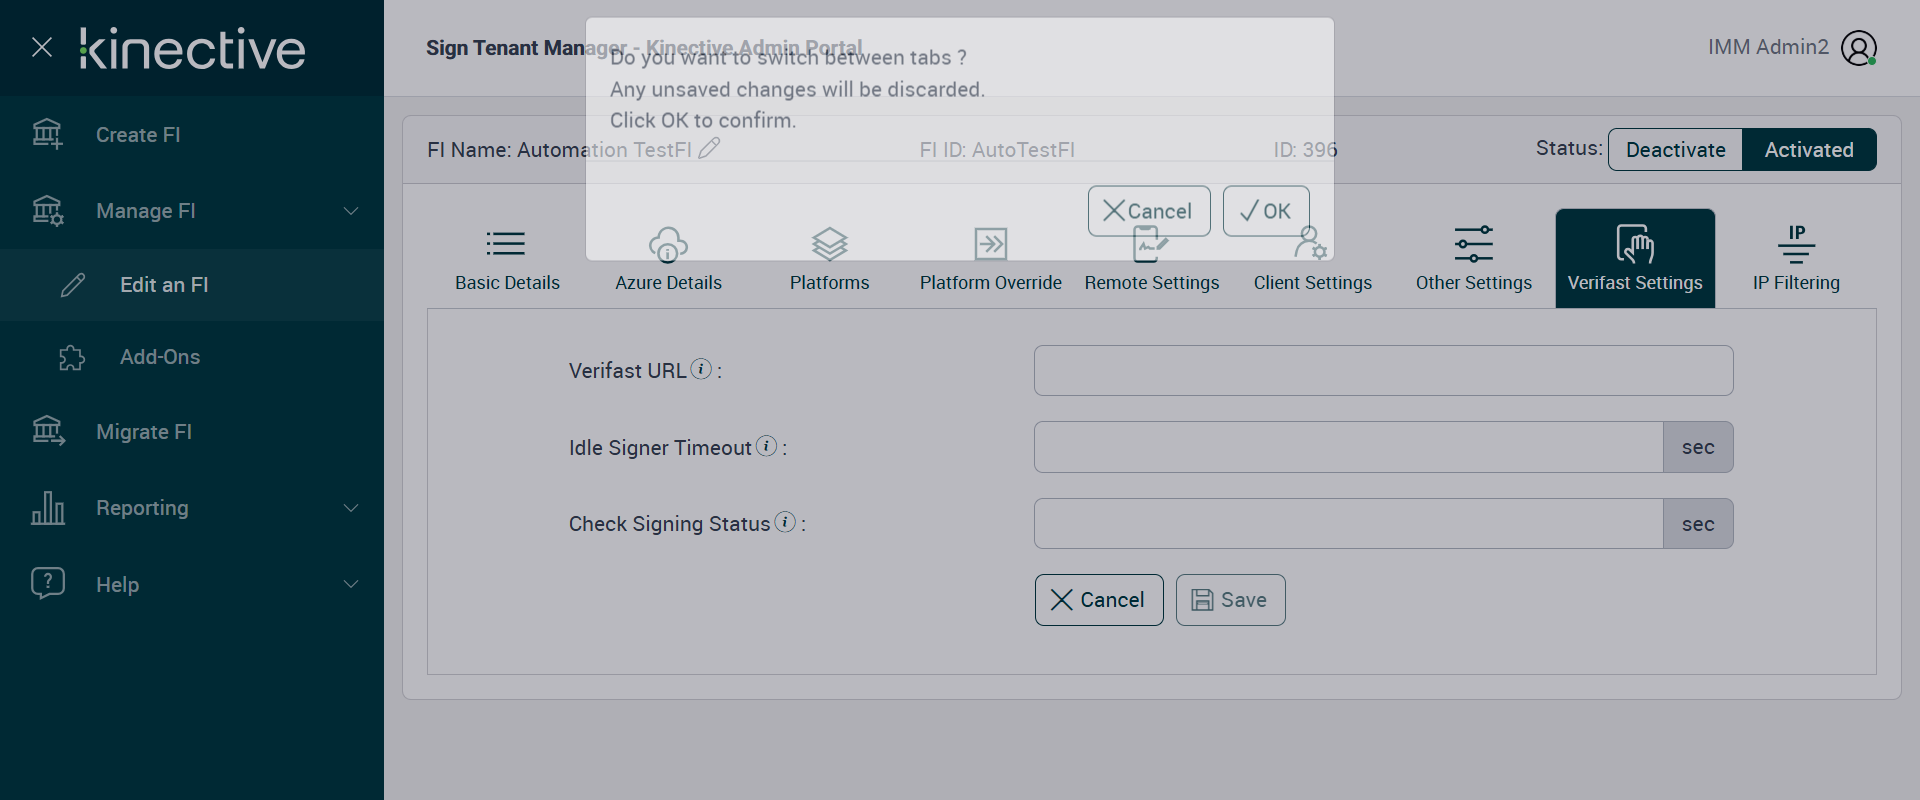Image resolution: width=1920 pixels, height=800 pixels.
Task: Click the Verifast URL input field
Action: tap(1384, 371)
